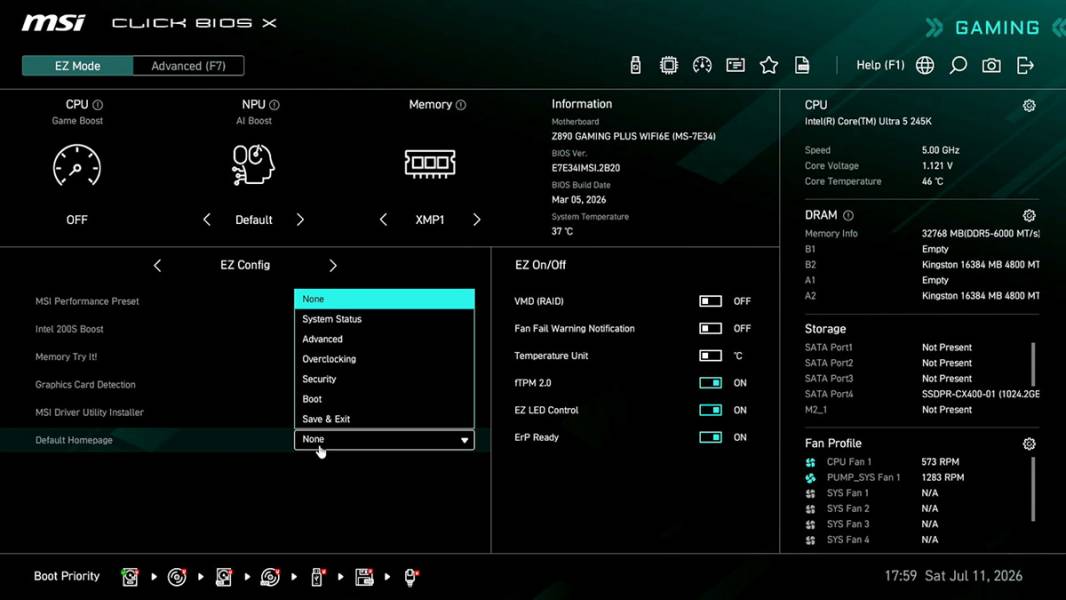Click the NPU AI Boost head icon
1066x600 pixels.
coord(254,164)
